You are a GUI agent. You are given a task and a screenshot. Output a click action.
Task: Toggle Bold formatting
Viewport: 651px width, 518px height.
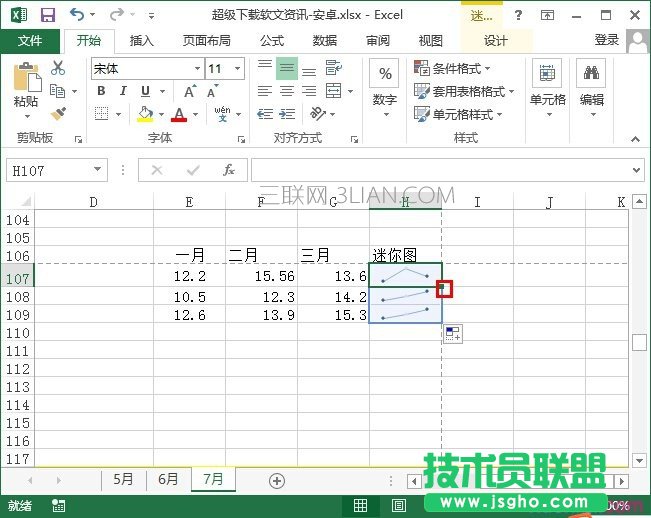(101, 91)
